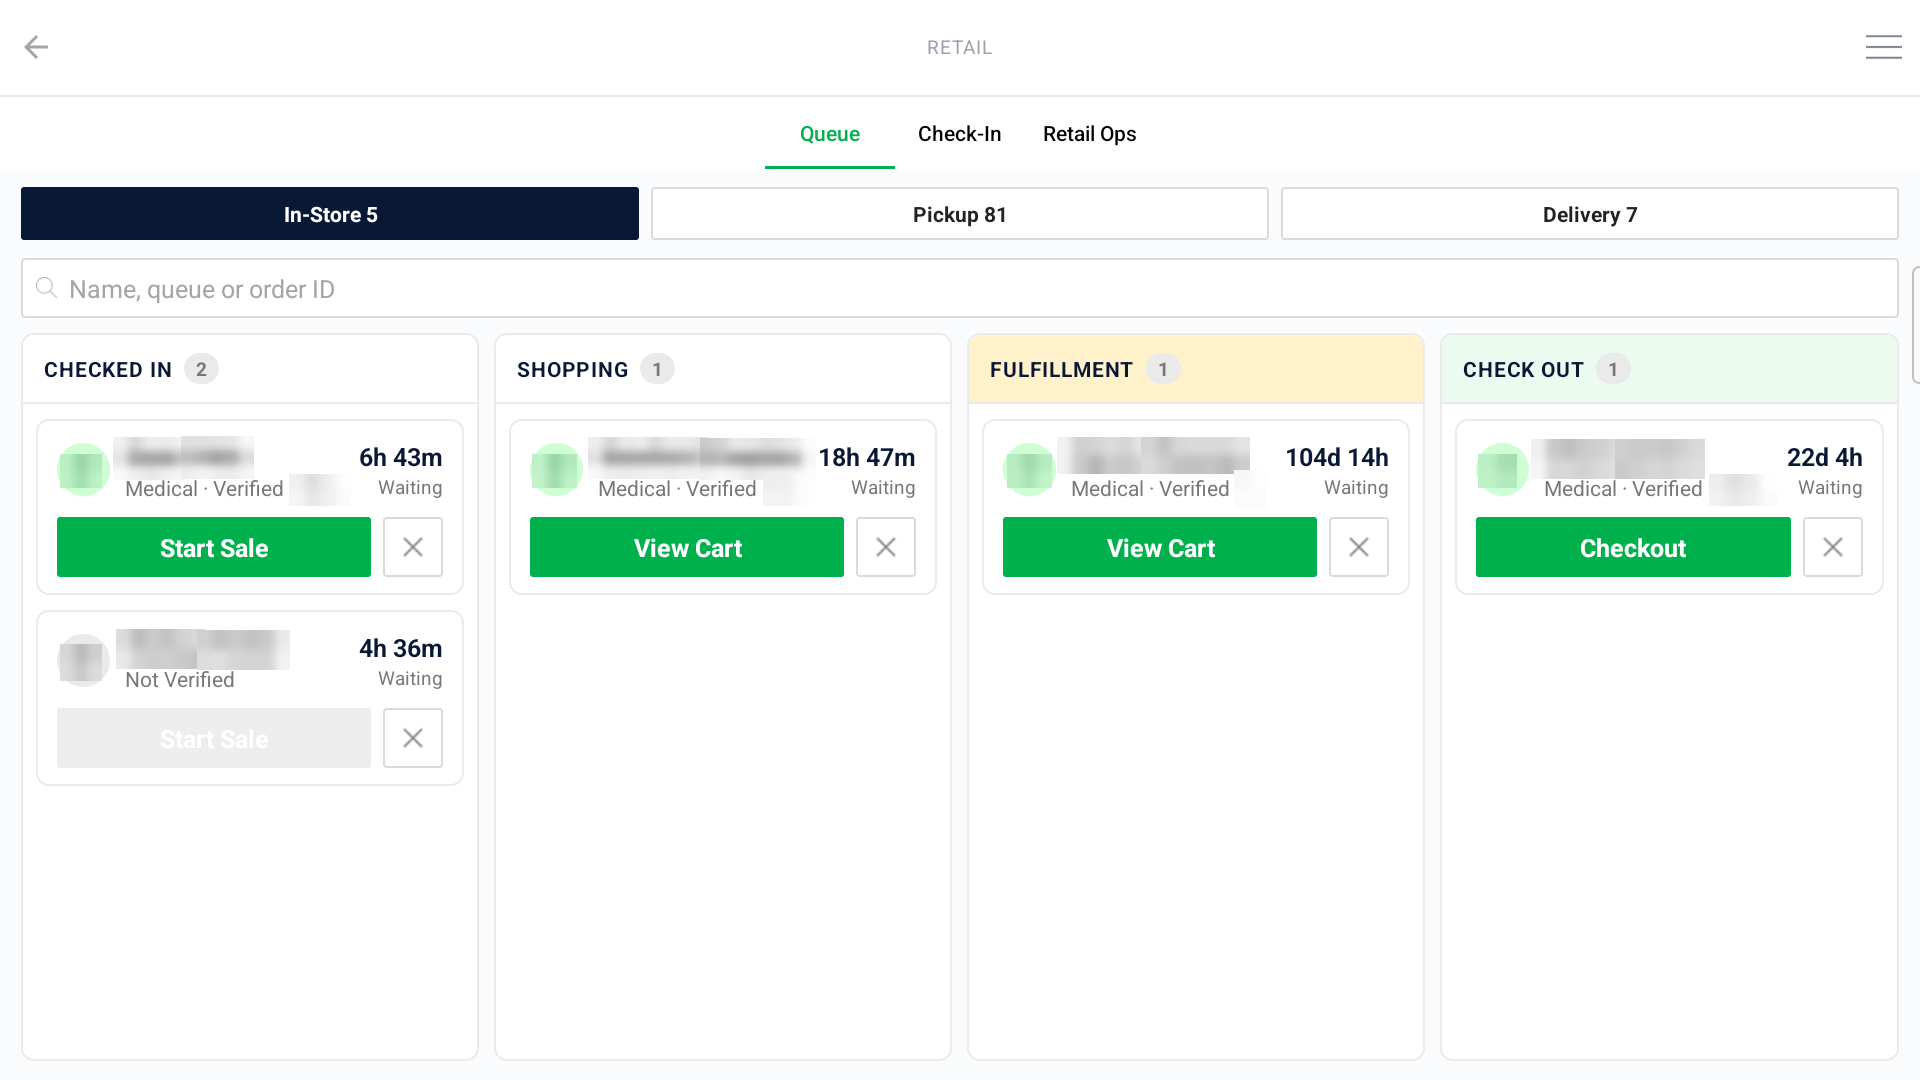Open the hamburger menu icon
The image size is (1920, 1080).
(x=1883, y=47)
